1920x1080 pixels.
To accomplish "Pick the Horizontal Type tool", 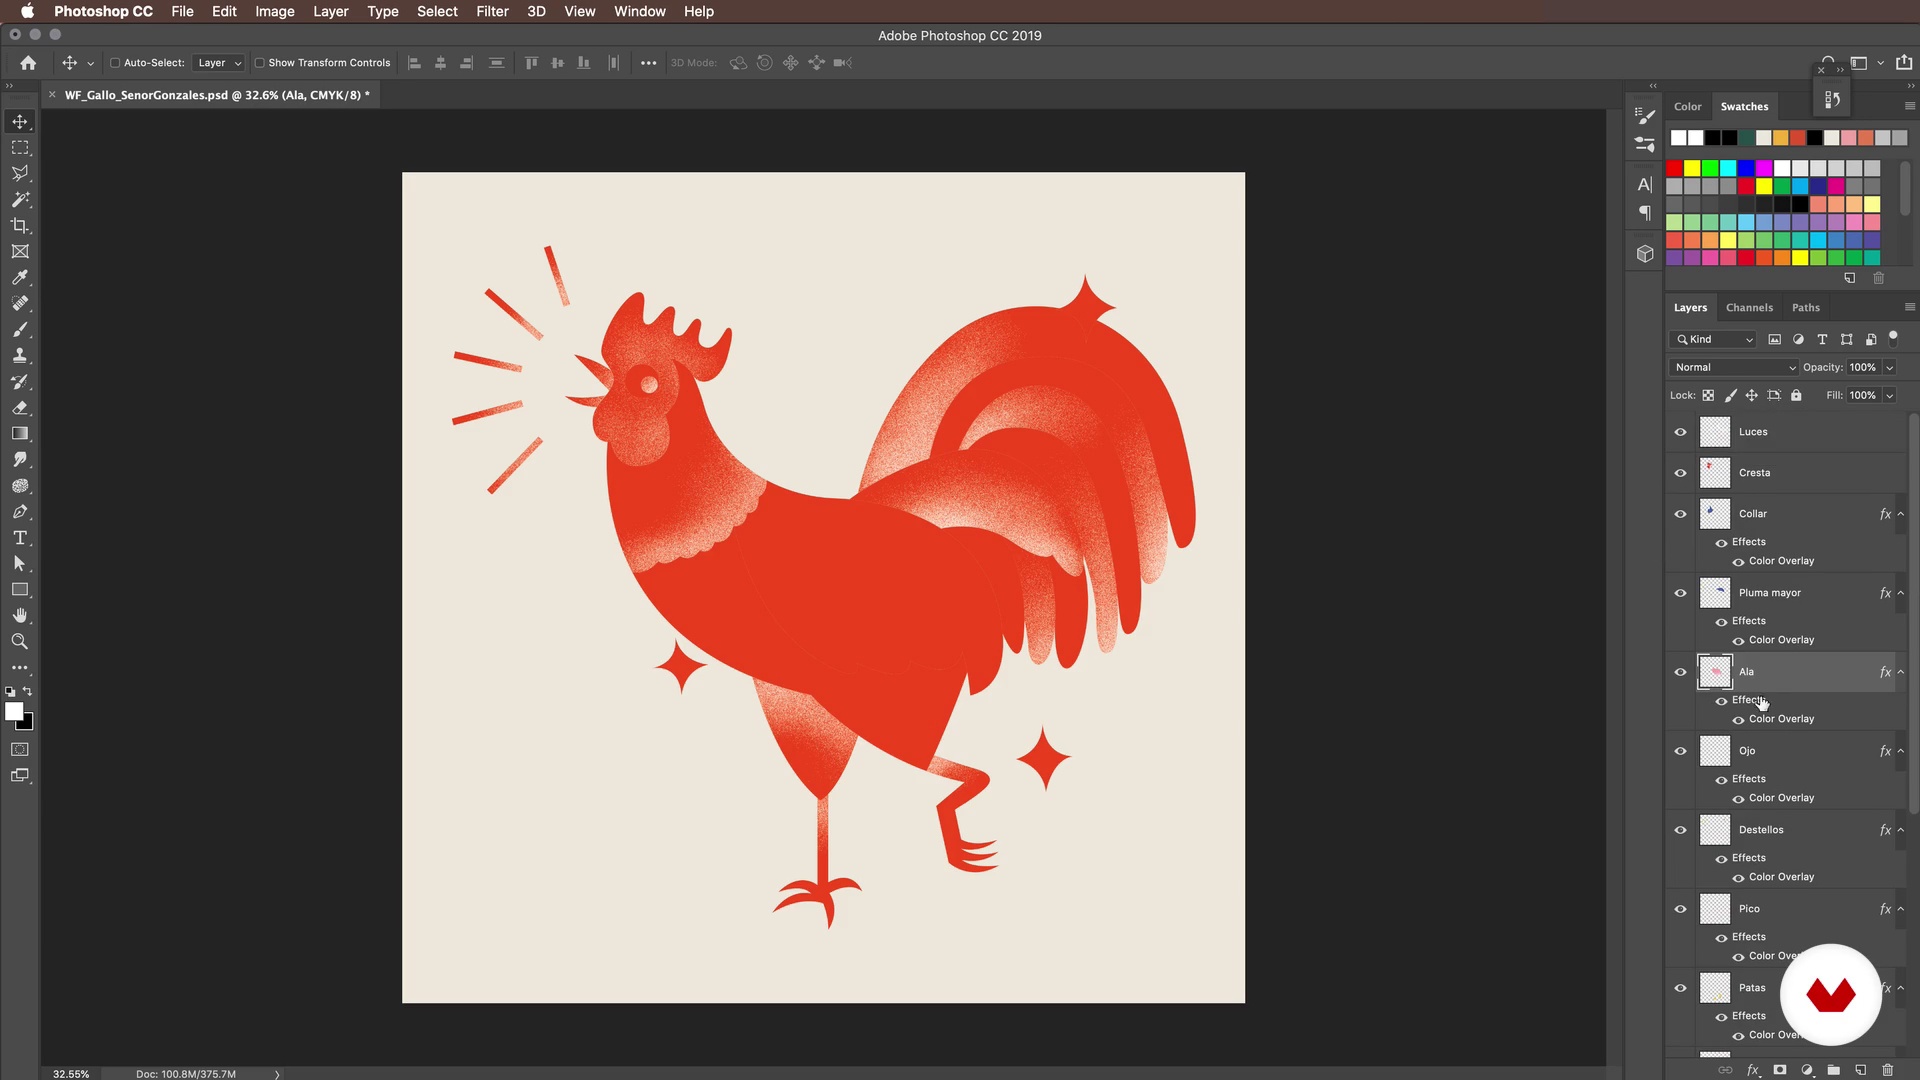I will tap(20, 538).
